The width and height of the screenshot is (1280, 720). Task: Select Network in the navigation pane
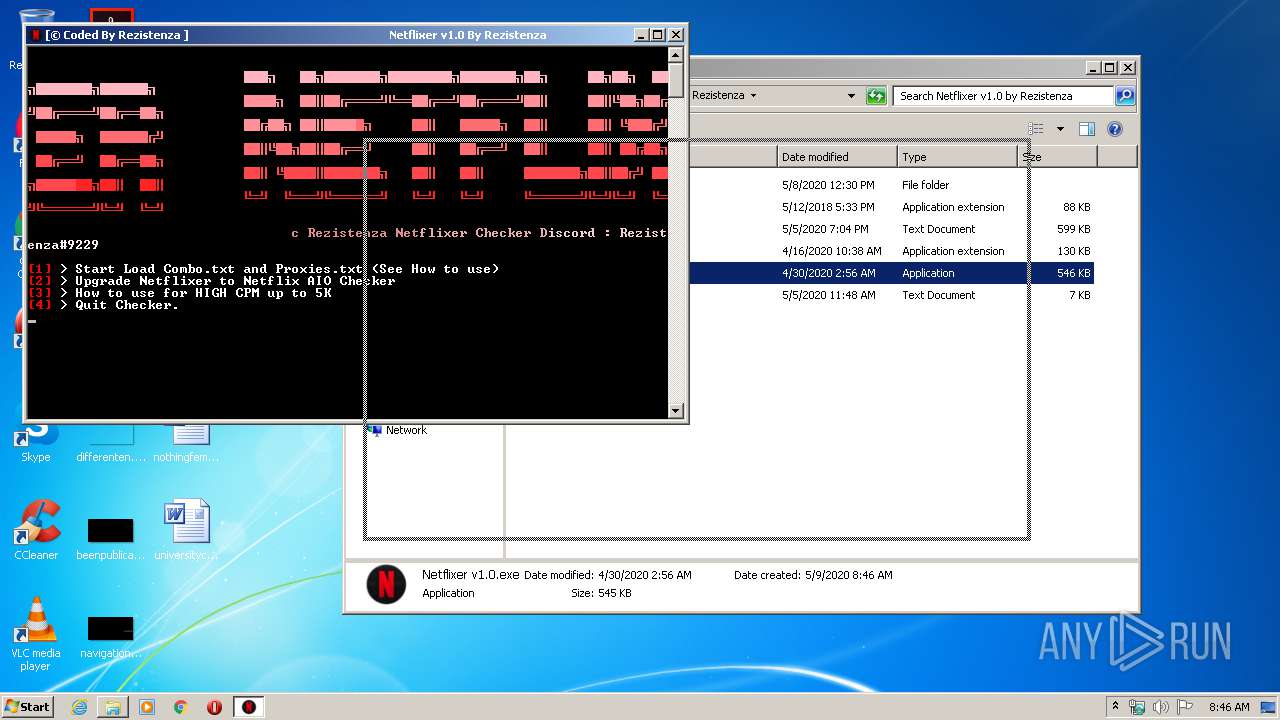pos(406,430)
